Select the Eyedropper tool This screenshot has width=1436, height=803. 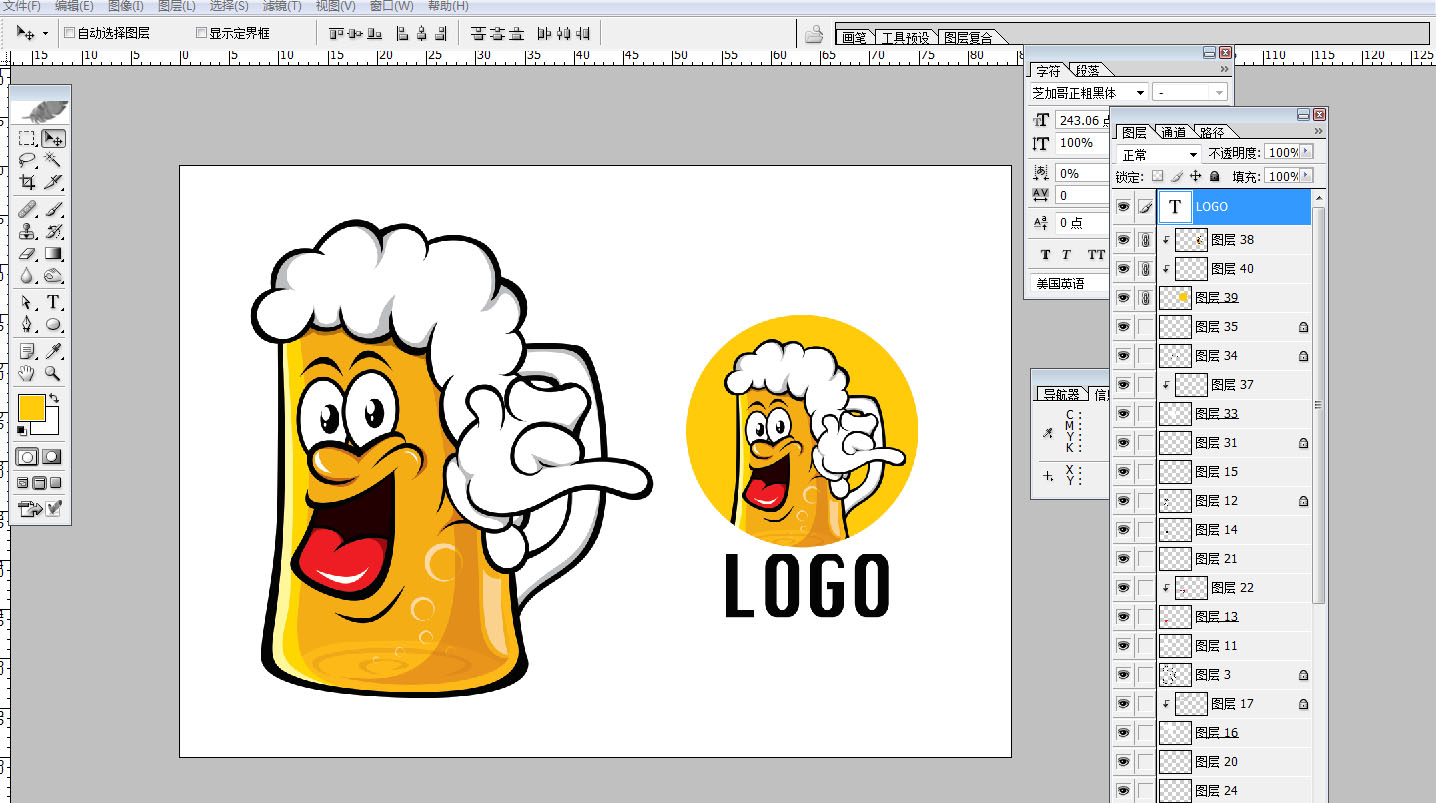tap(53, 351)
